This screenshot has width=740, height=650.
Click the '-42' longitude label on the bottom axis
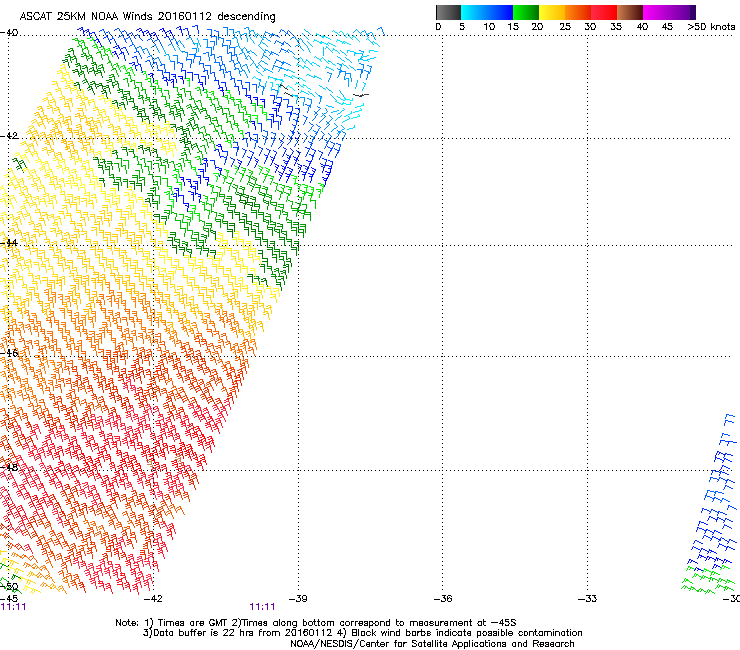pos(152,599)
